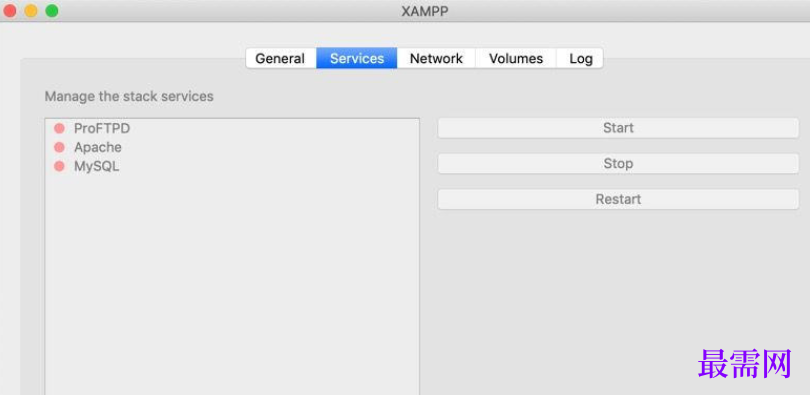
Task: Click the red status dot beside Apache
Action: (59, 147)
